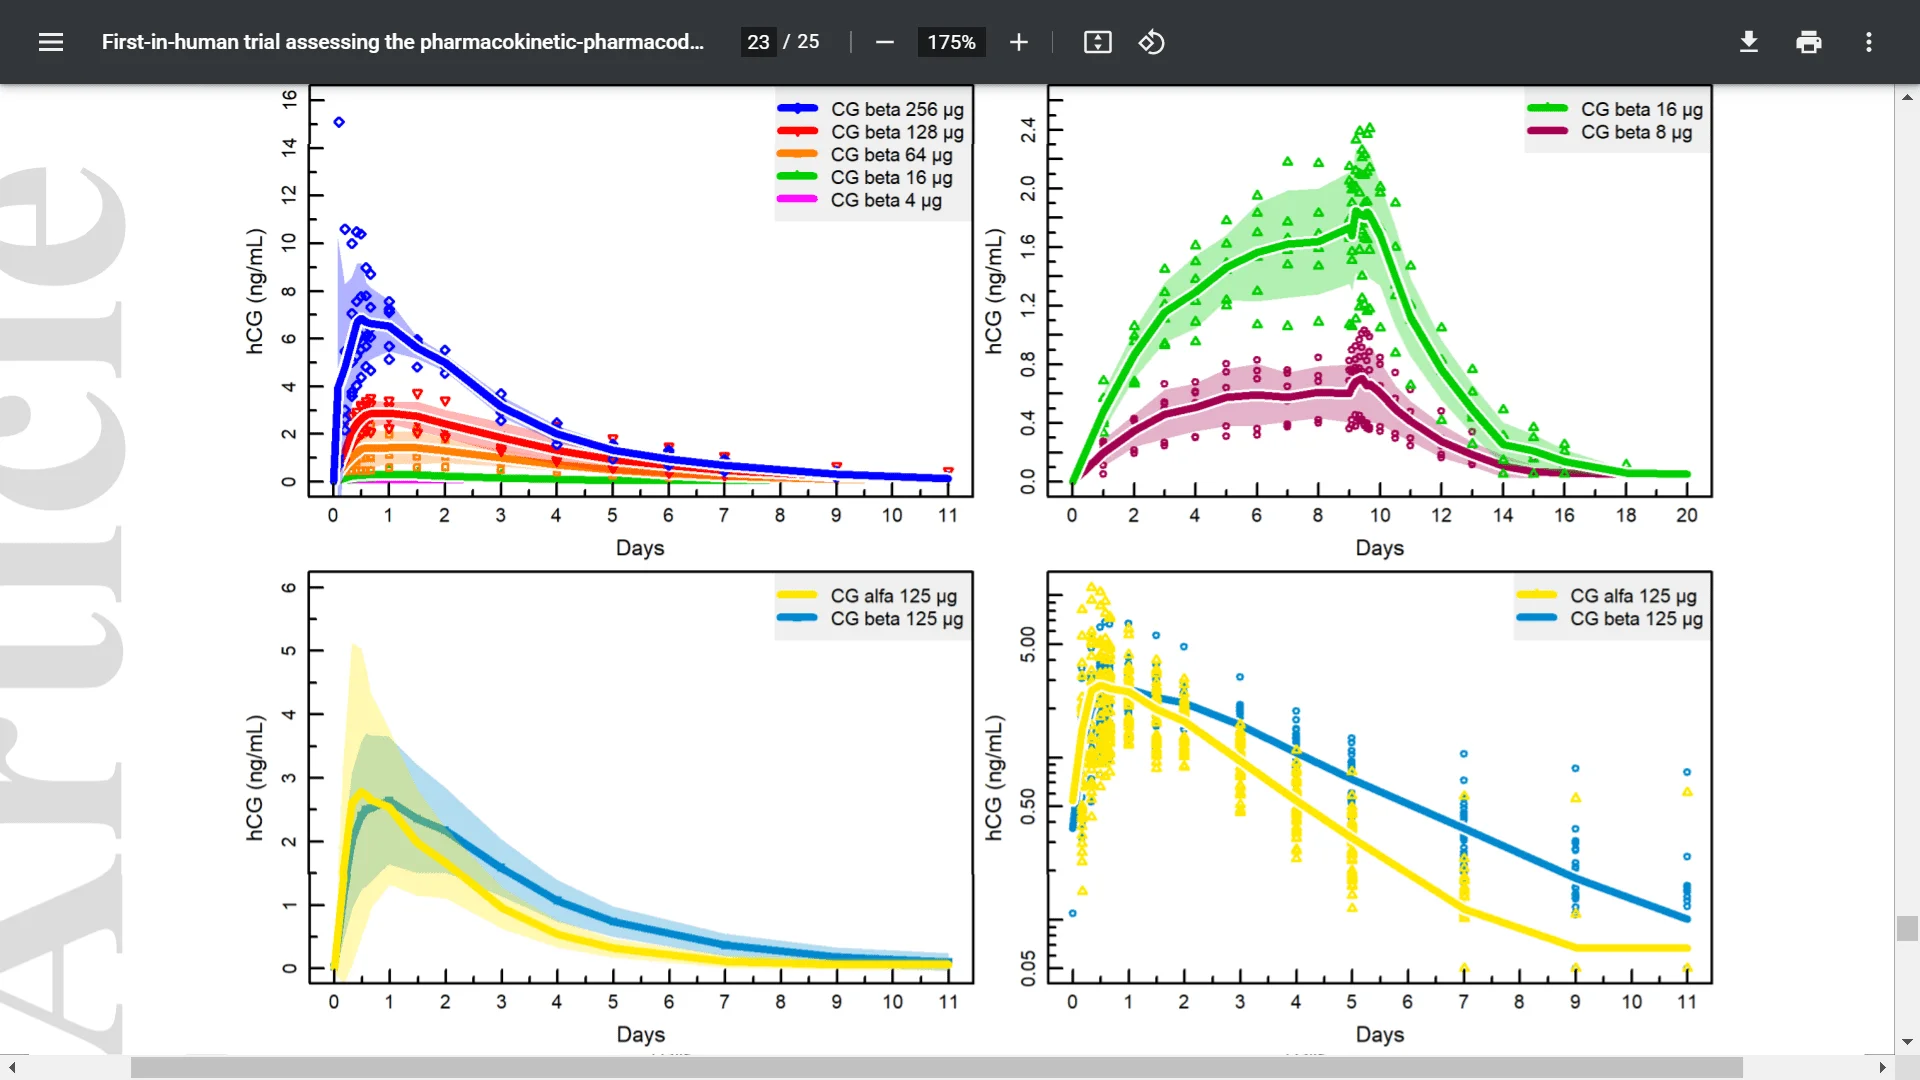
Task: Print the document
Action: 1809,42
